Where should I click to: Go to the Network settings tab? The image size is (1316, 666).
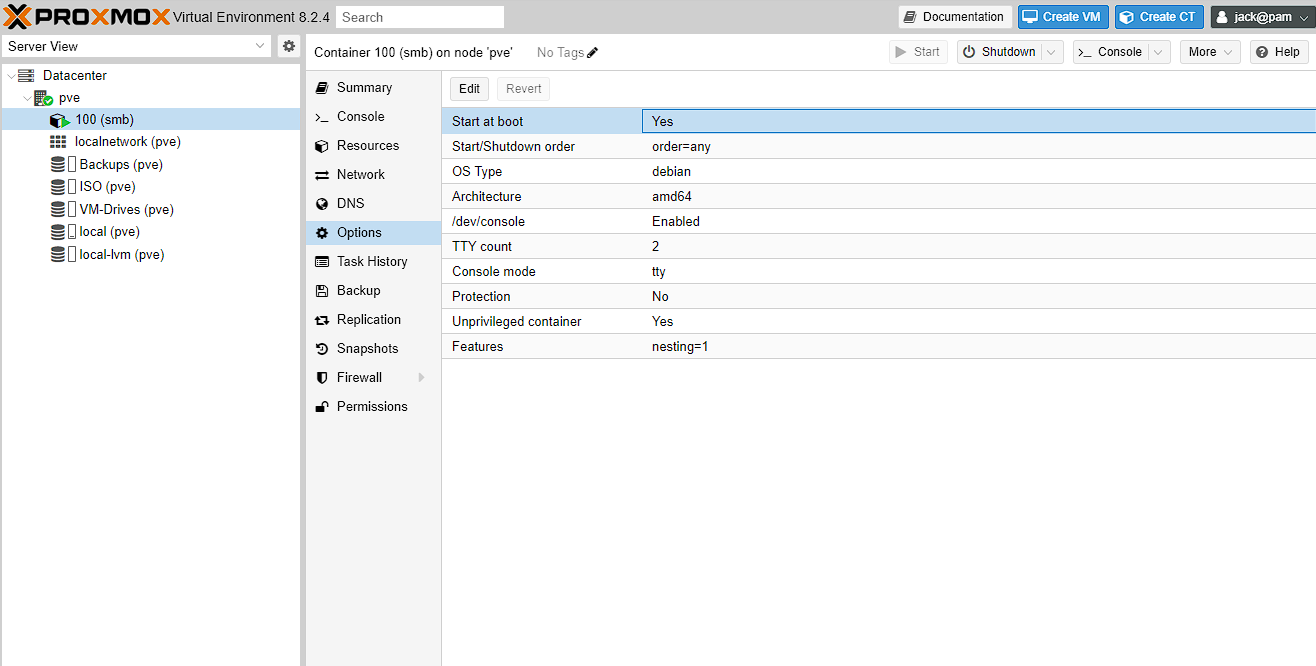click(x=360, y=174)
